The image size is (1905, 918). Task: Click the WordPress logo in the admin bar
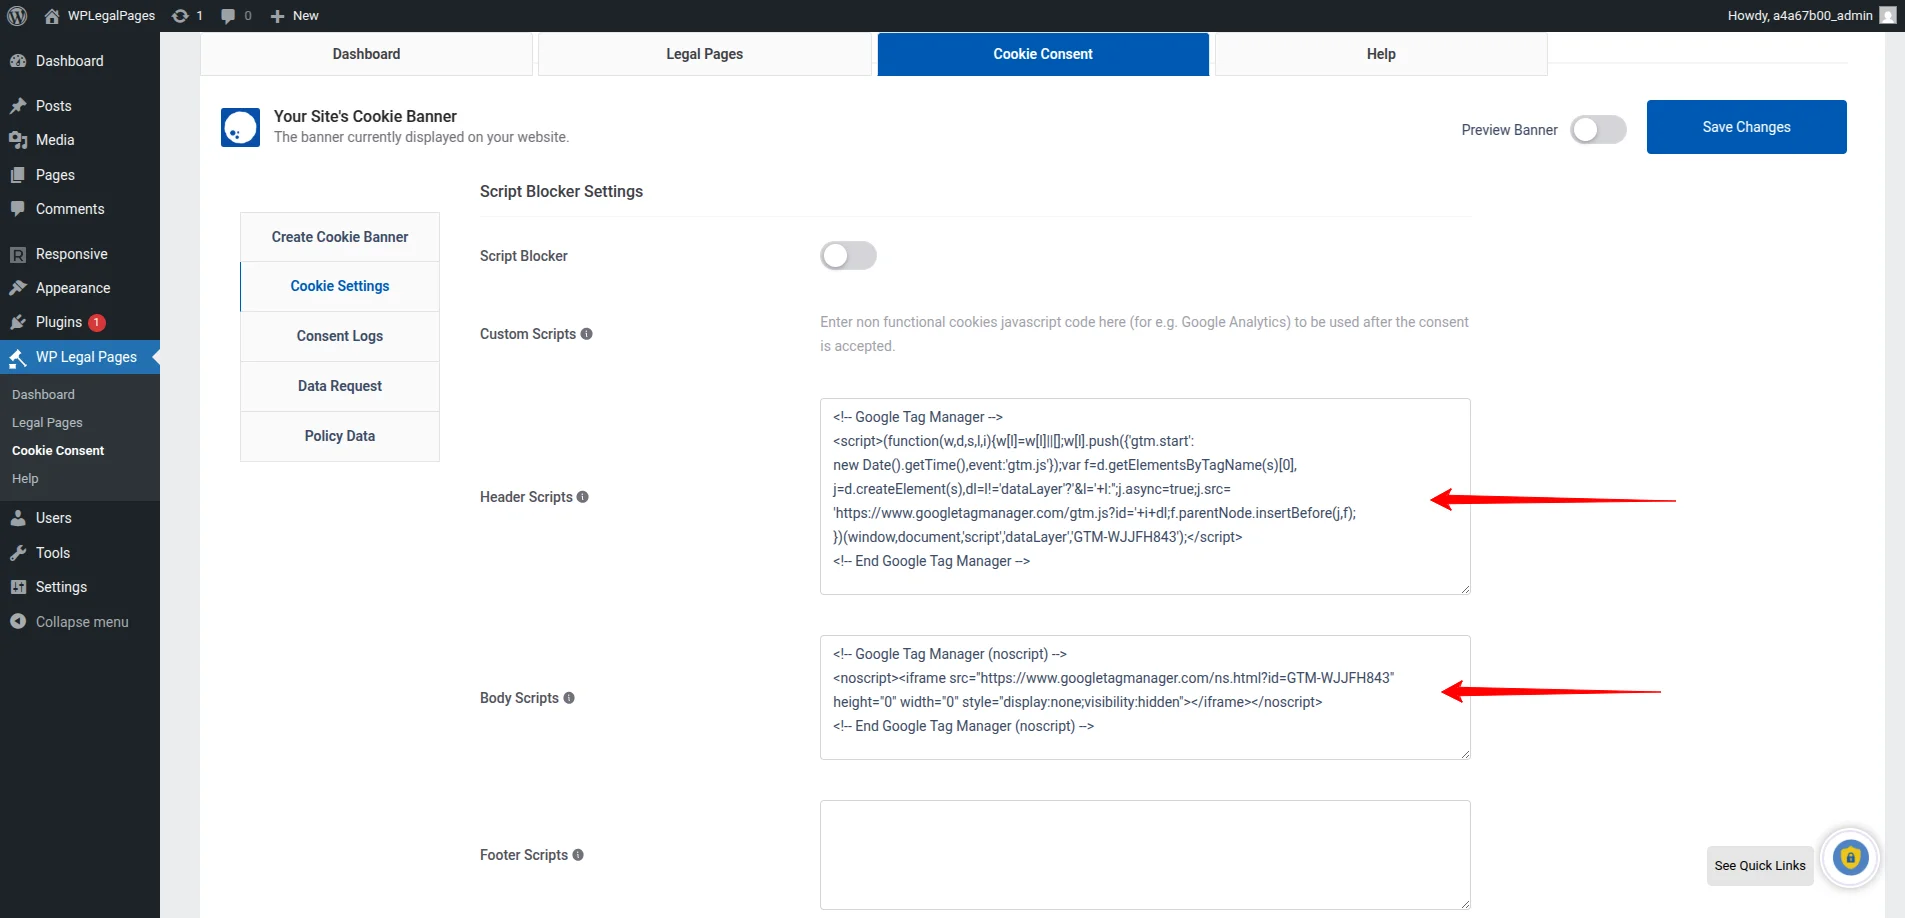pos(16,15)
